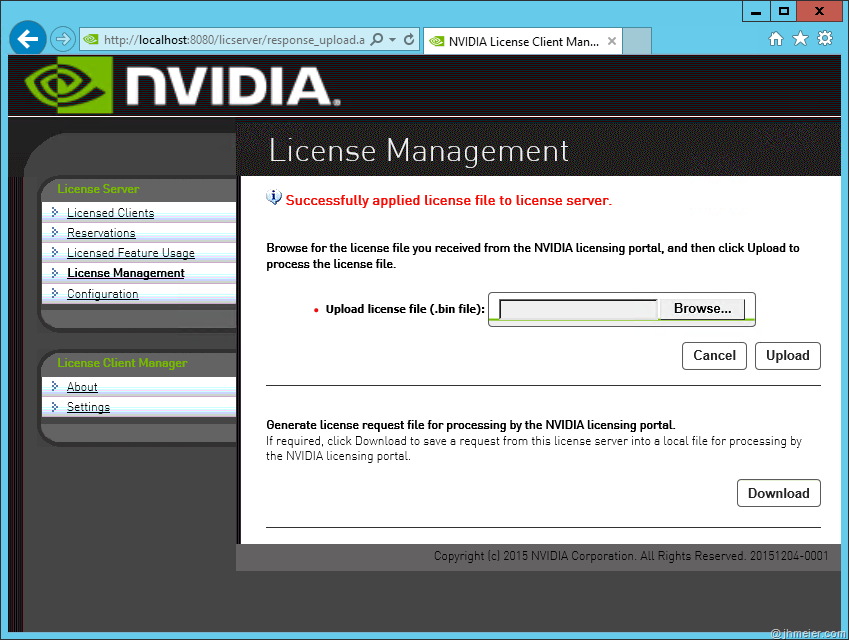Click the browser Back arrow button
The image size is (849, 640).
[27, 39]
